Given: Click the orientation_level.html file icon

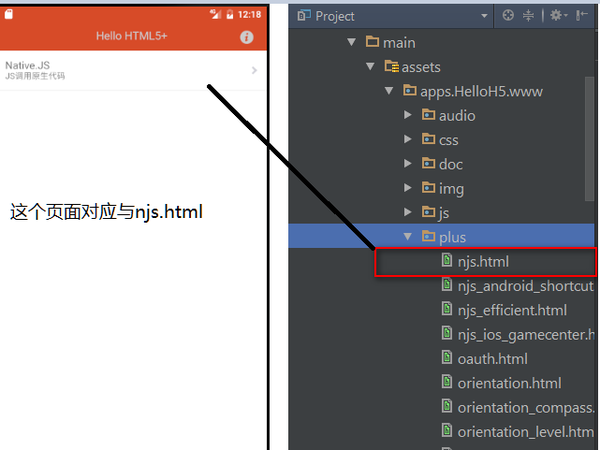Looking at the screenshot, I should coord(447,430).
